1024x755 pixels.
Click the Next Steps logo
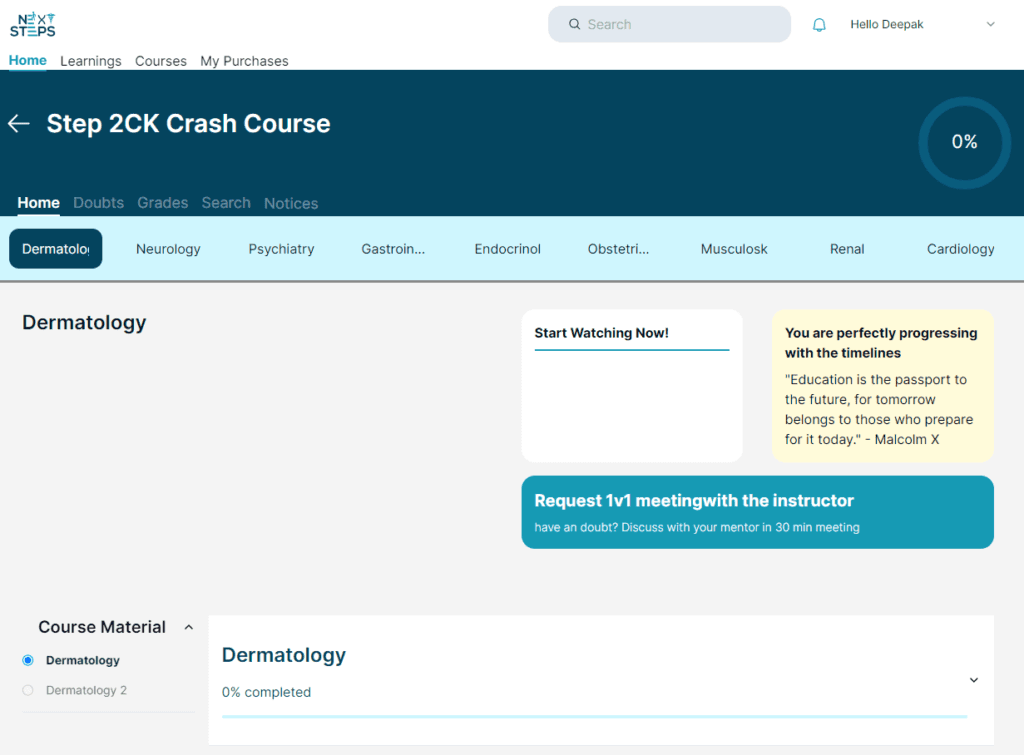click(32, 24)
